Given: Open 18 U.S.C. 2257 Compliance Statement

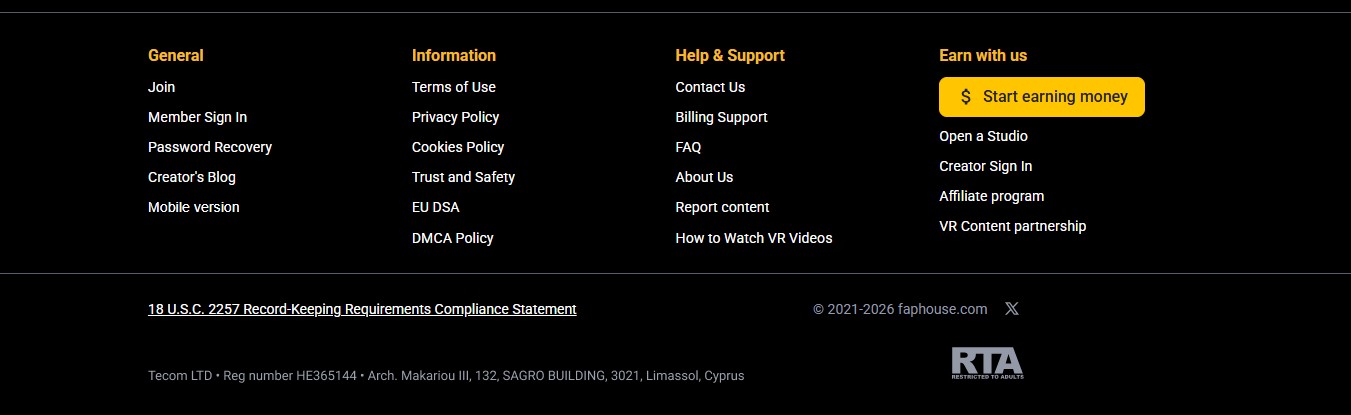Looking at the screenshot, I should (362, 309).
